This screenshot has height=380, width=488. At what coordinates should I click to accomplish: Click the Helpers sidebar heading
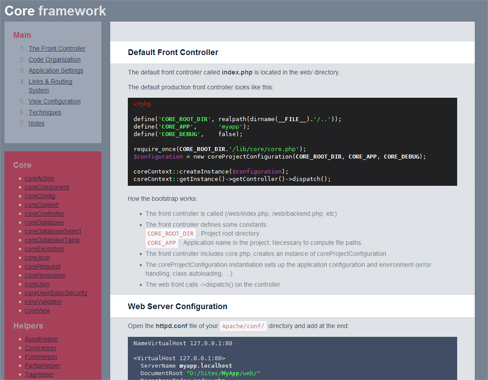pyautogui.click(x=28, y=326)
